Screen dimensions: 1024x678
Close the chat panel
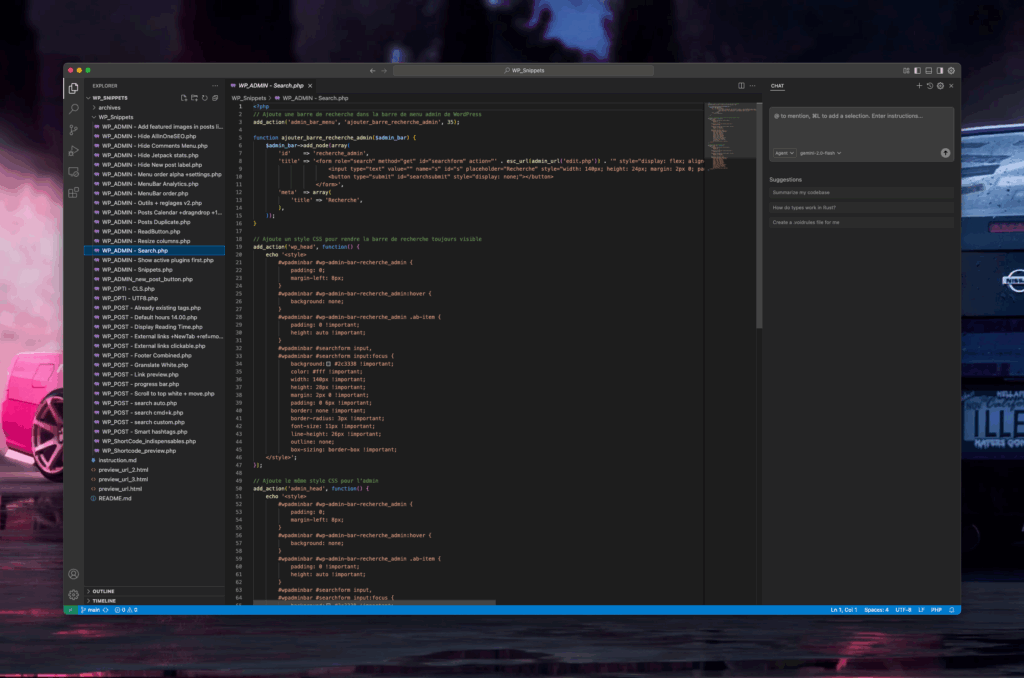click(951, 86)
